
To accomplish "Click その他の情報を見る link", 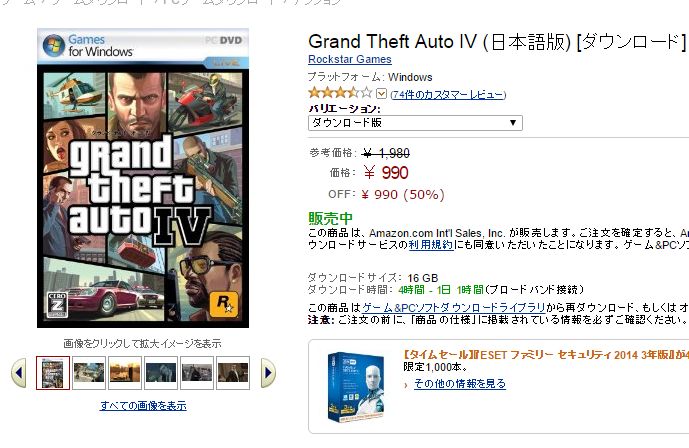I will 460,384.
